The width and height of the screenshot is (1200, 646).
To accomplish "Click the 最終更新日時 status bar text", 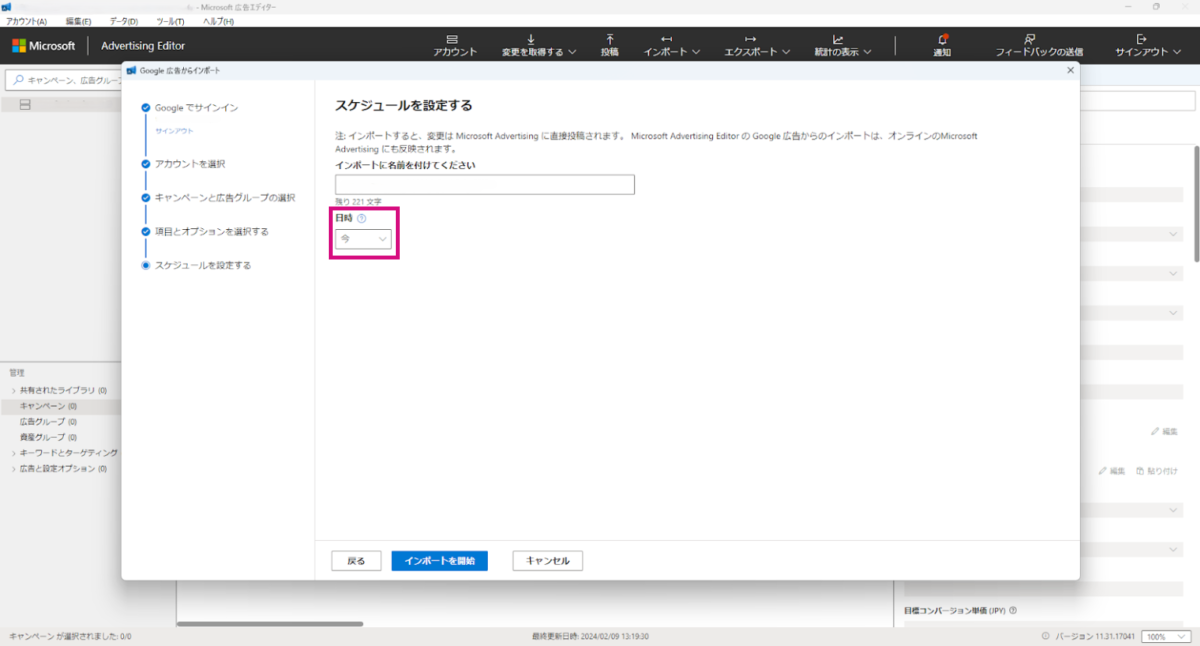I will [591, 636].
